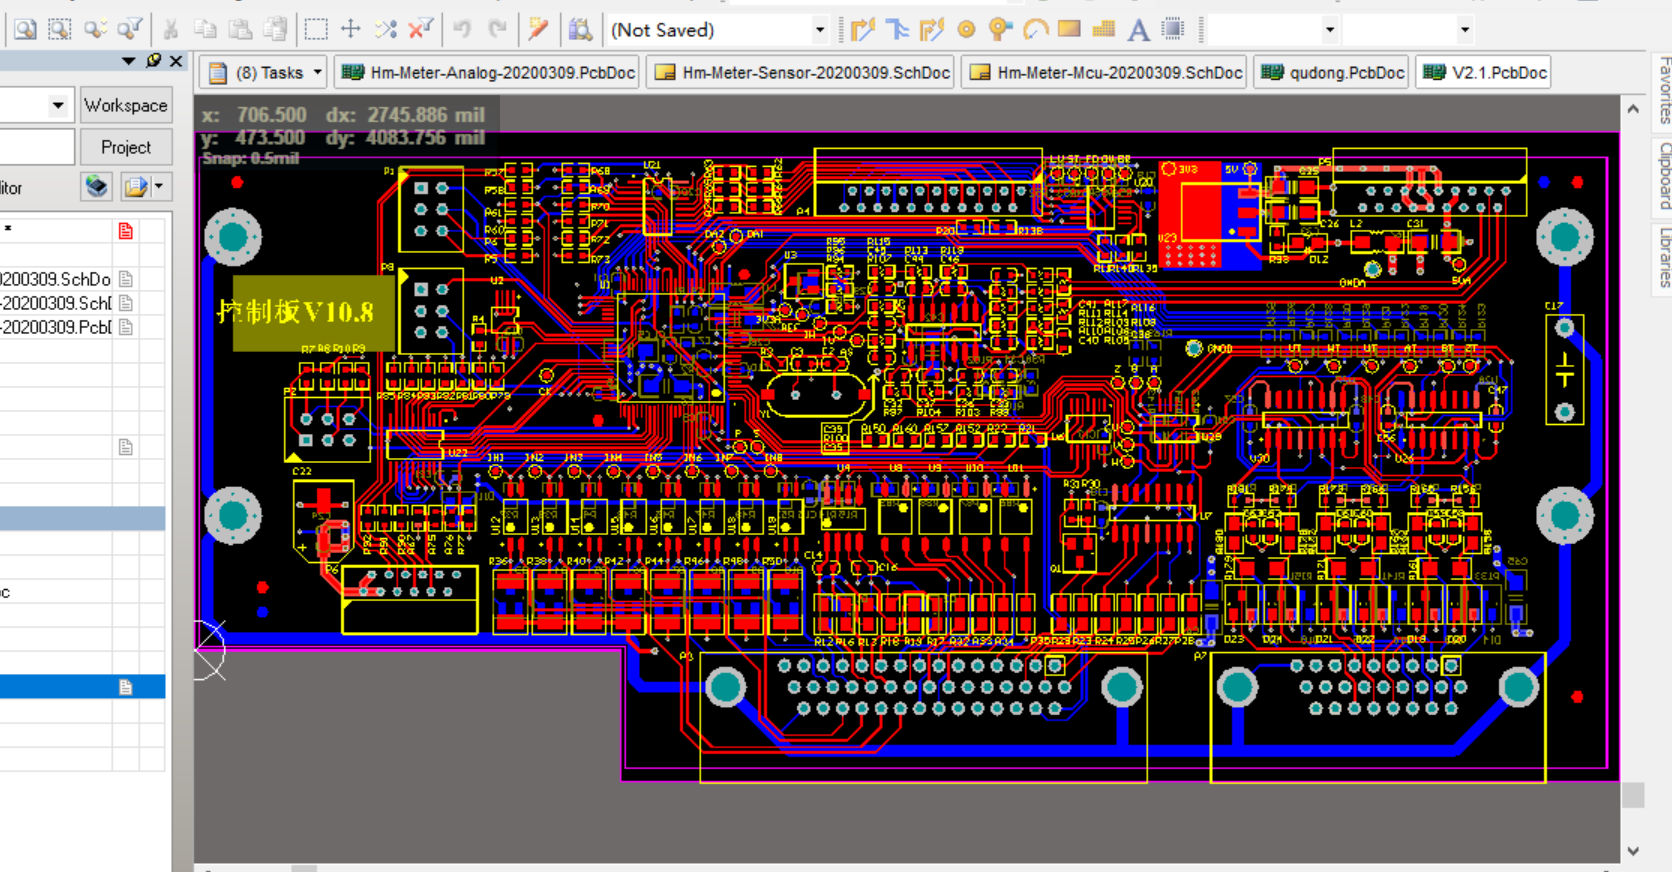
Task: Open the panel options down-arrow menu
Action: (128, 61)
